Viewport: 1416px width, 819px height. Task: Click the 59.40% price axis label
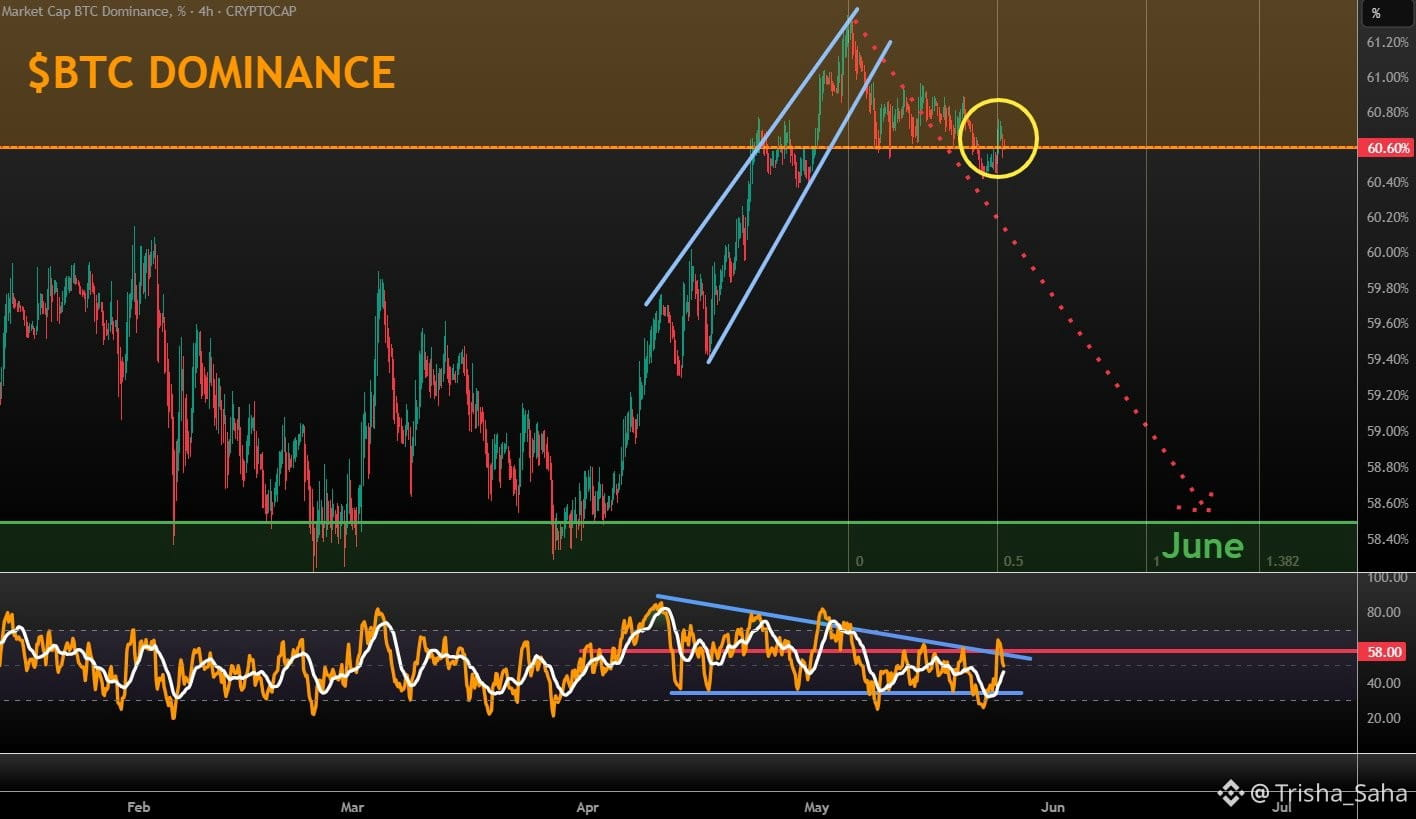pyautogui.click(x=1387, y=359)
